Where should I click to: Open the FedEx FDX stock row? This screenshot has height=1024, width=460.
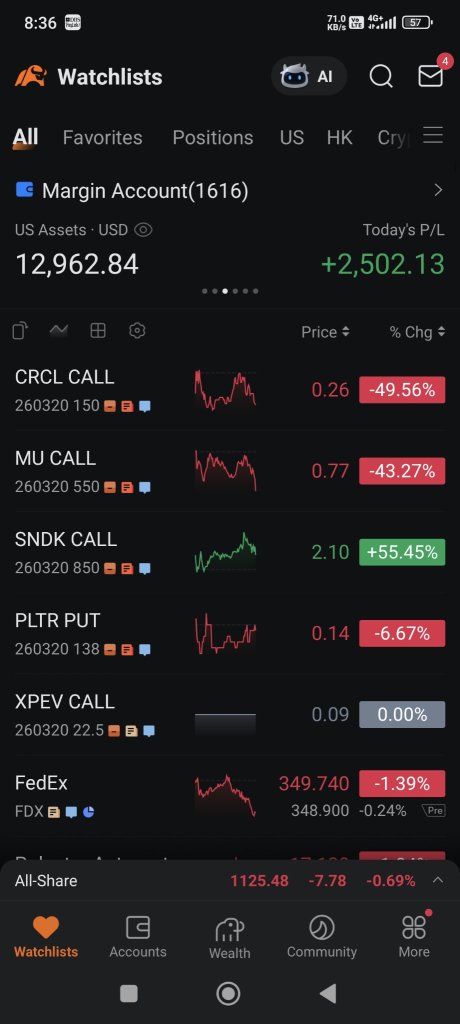pos(230,796)
